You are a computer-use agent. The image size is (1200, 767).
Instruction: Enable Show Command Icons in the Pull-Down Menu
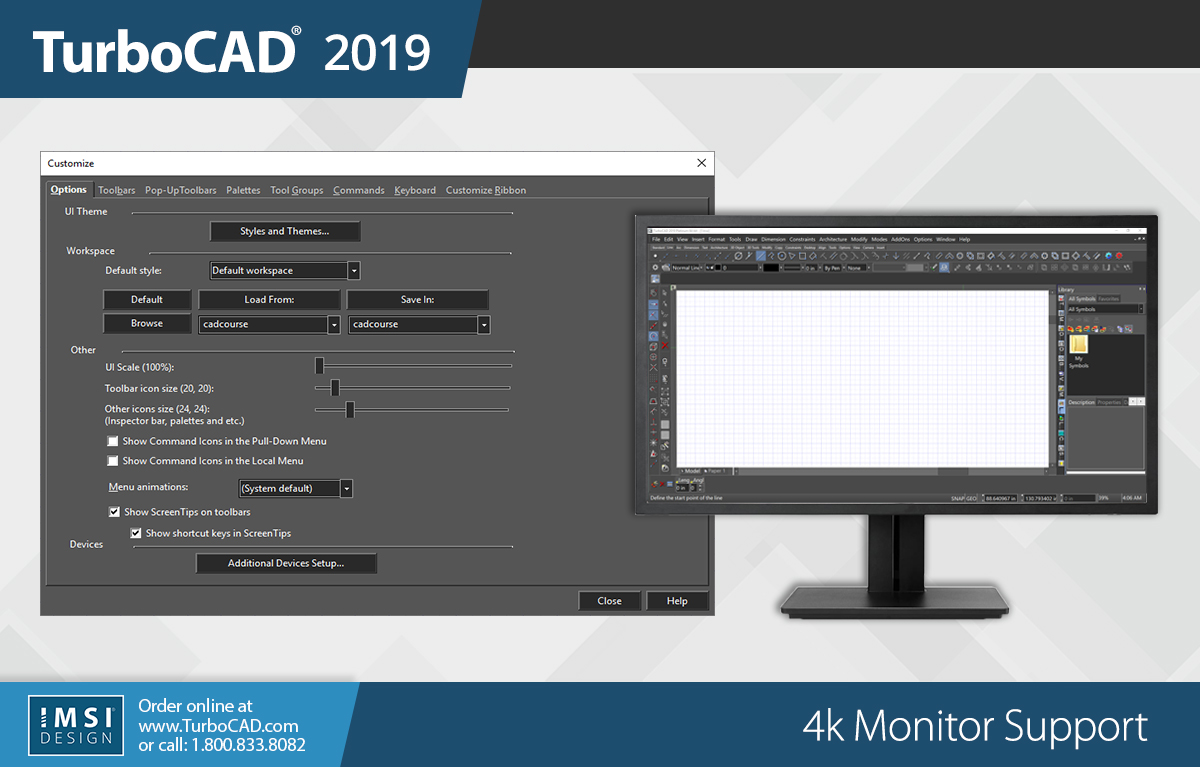click(x=113, y=441)
